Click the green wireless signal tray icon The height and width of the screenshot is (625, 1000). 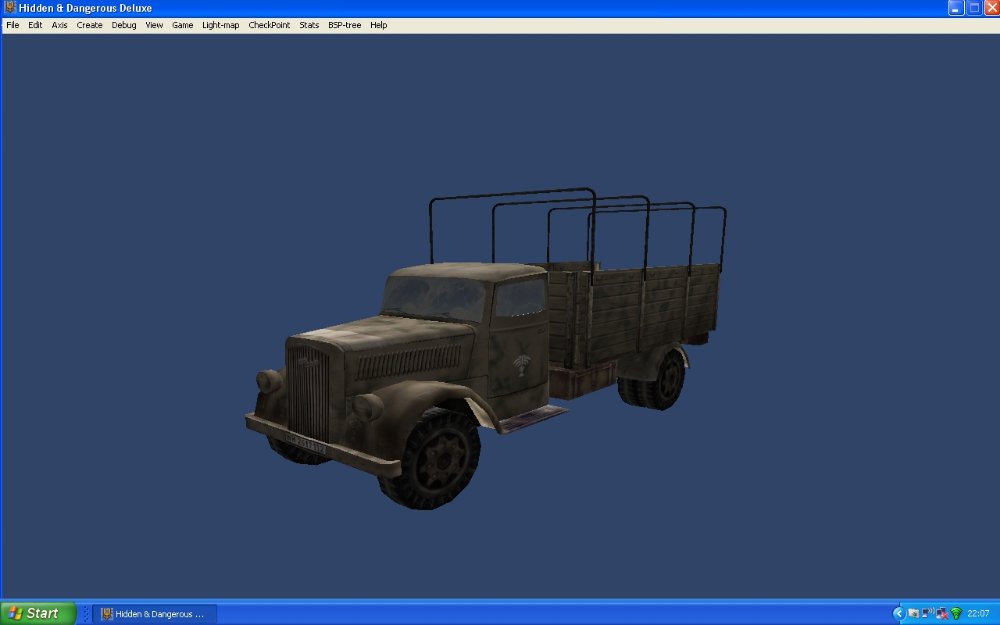[x=956, y=613]
